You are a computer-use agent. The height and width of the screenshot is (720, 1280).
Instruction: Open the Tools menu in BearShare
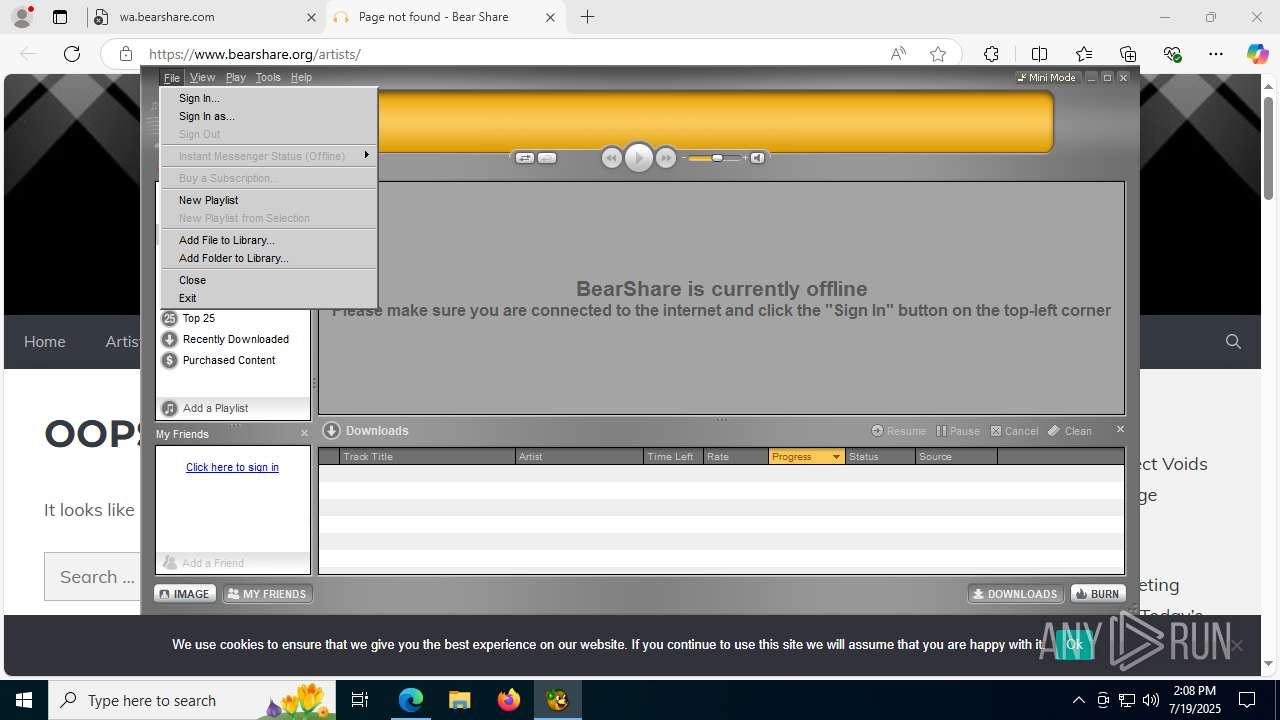coord(268,77)
